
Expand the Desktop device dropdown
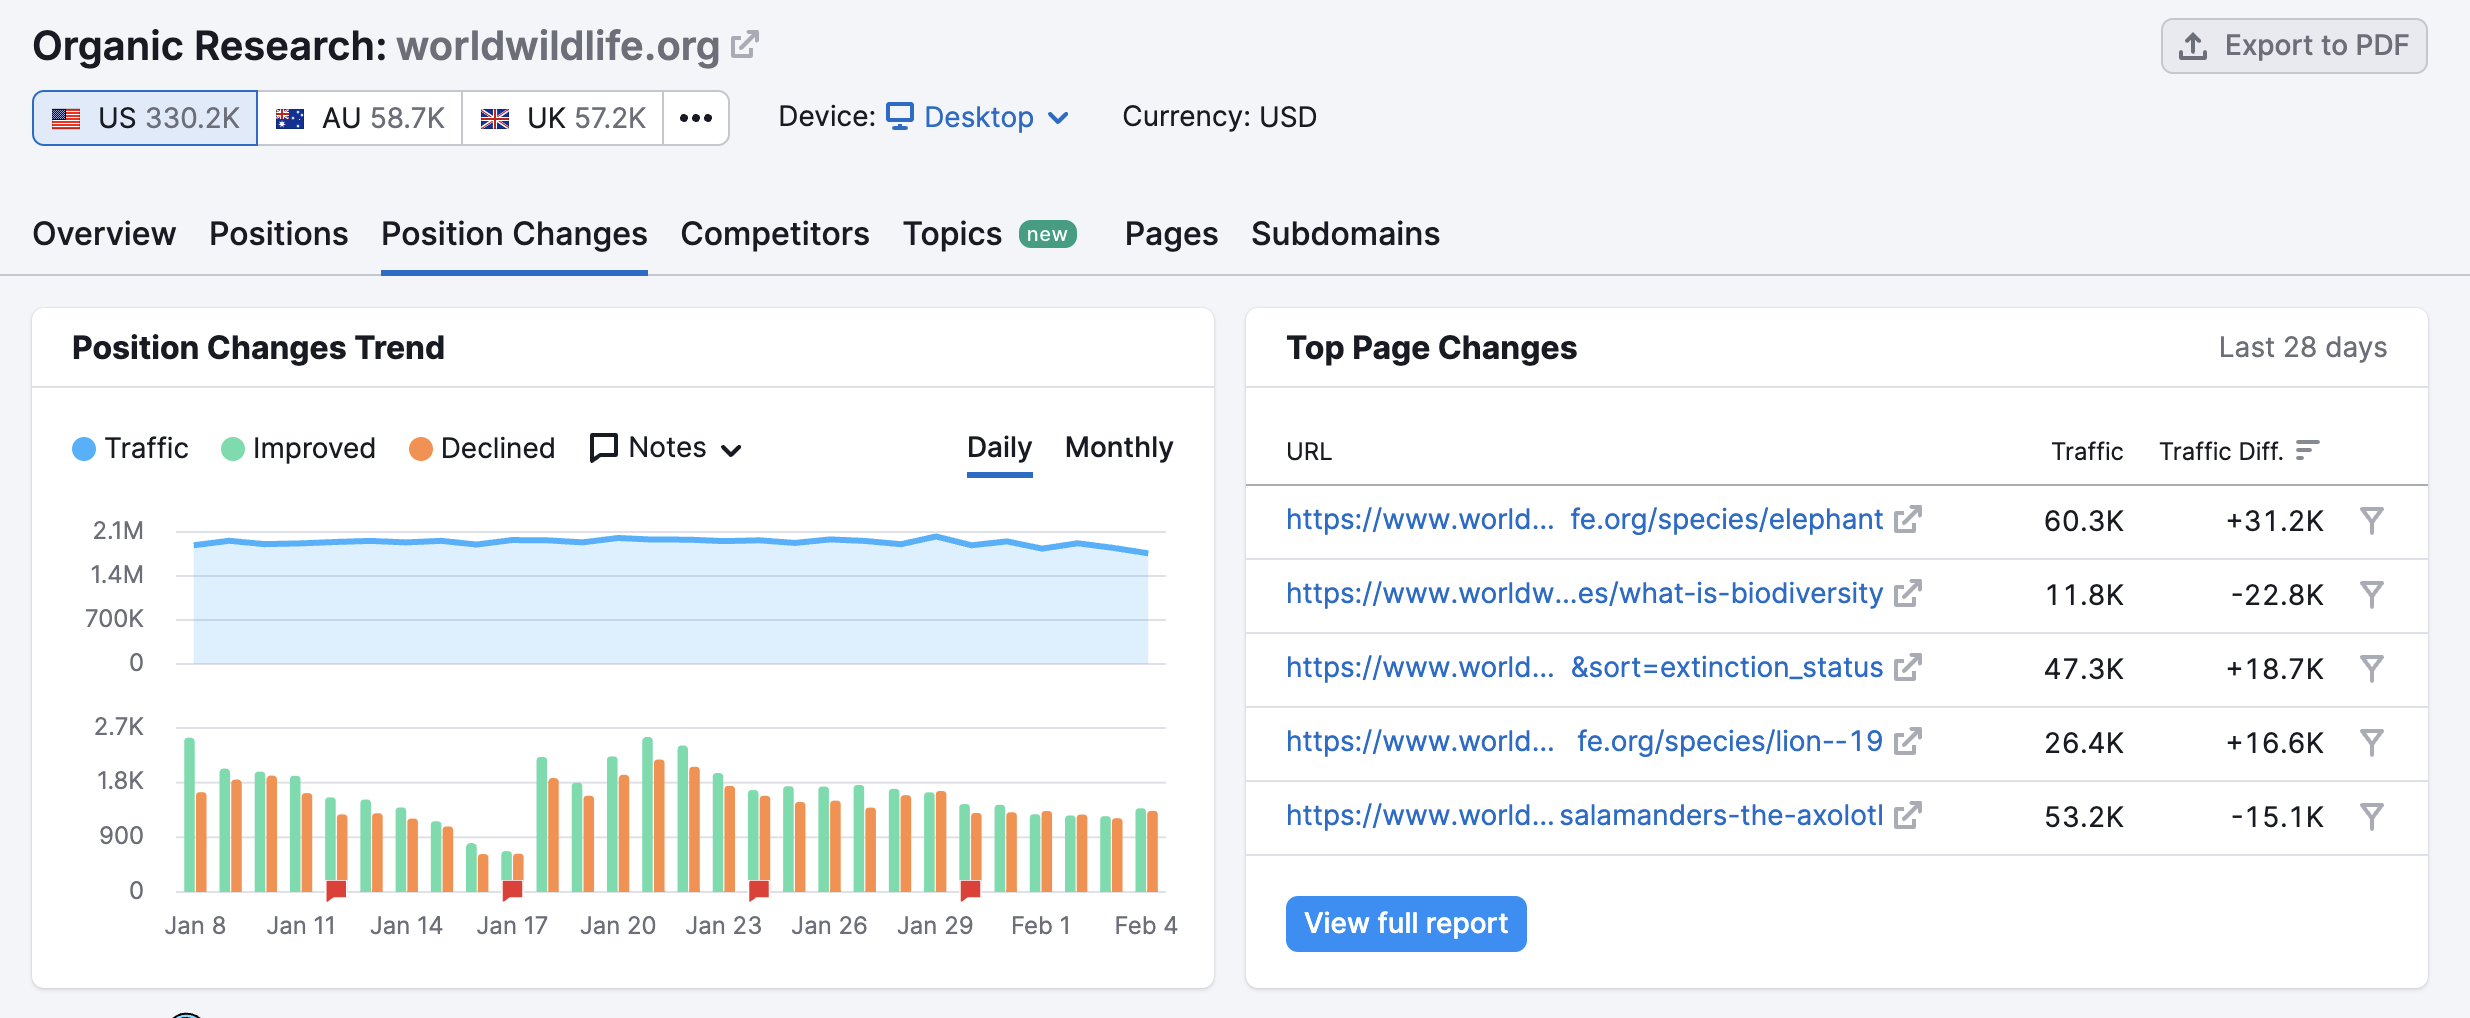click(978, 117)
